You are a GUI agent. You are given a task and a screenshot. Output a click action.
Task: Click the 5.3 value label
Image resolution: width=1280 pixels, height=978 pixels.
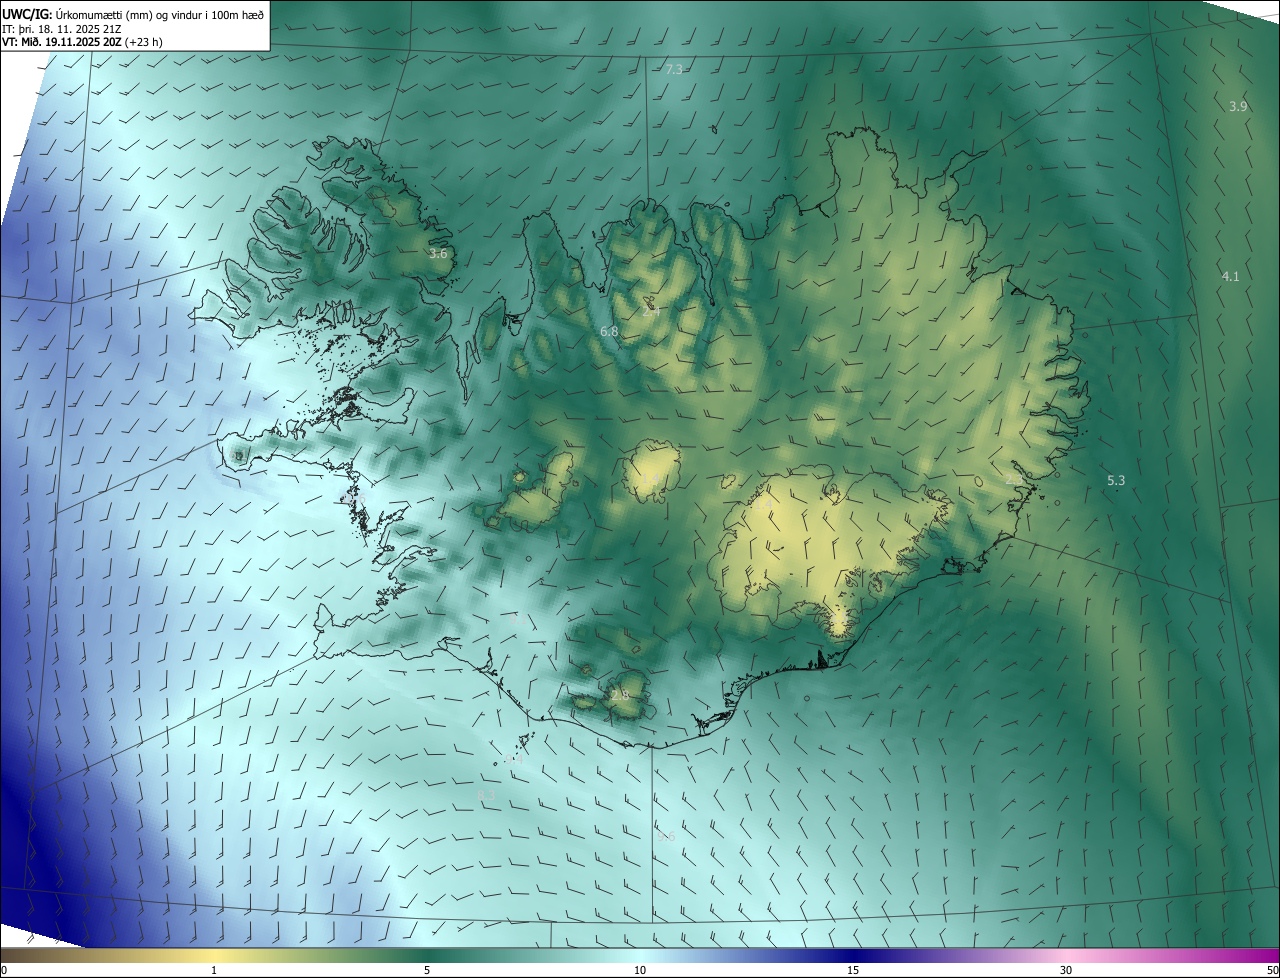click(x=1116, y=480)
